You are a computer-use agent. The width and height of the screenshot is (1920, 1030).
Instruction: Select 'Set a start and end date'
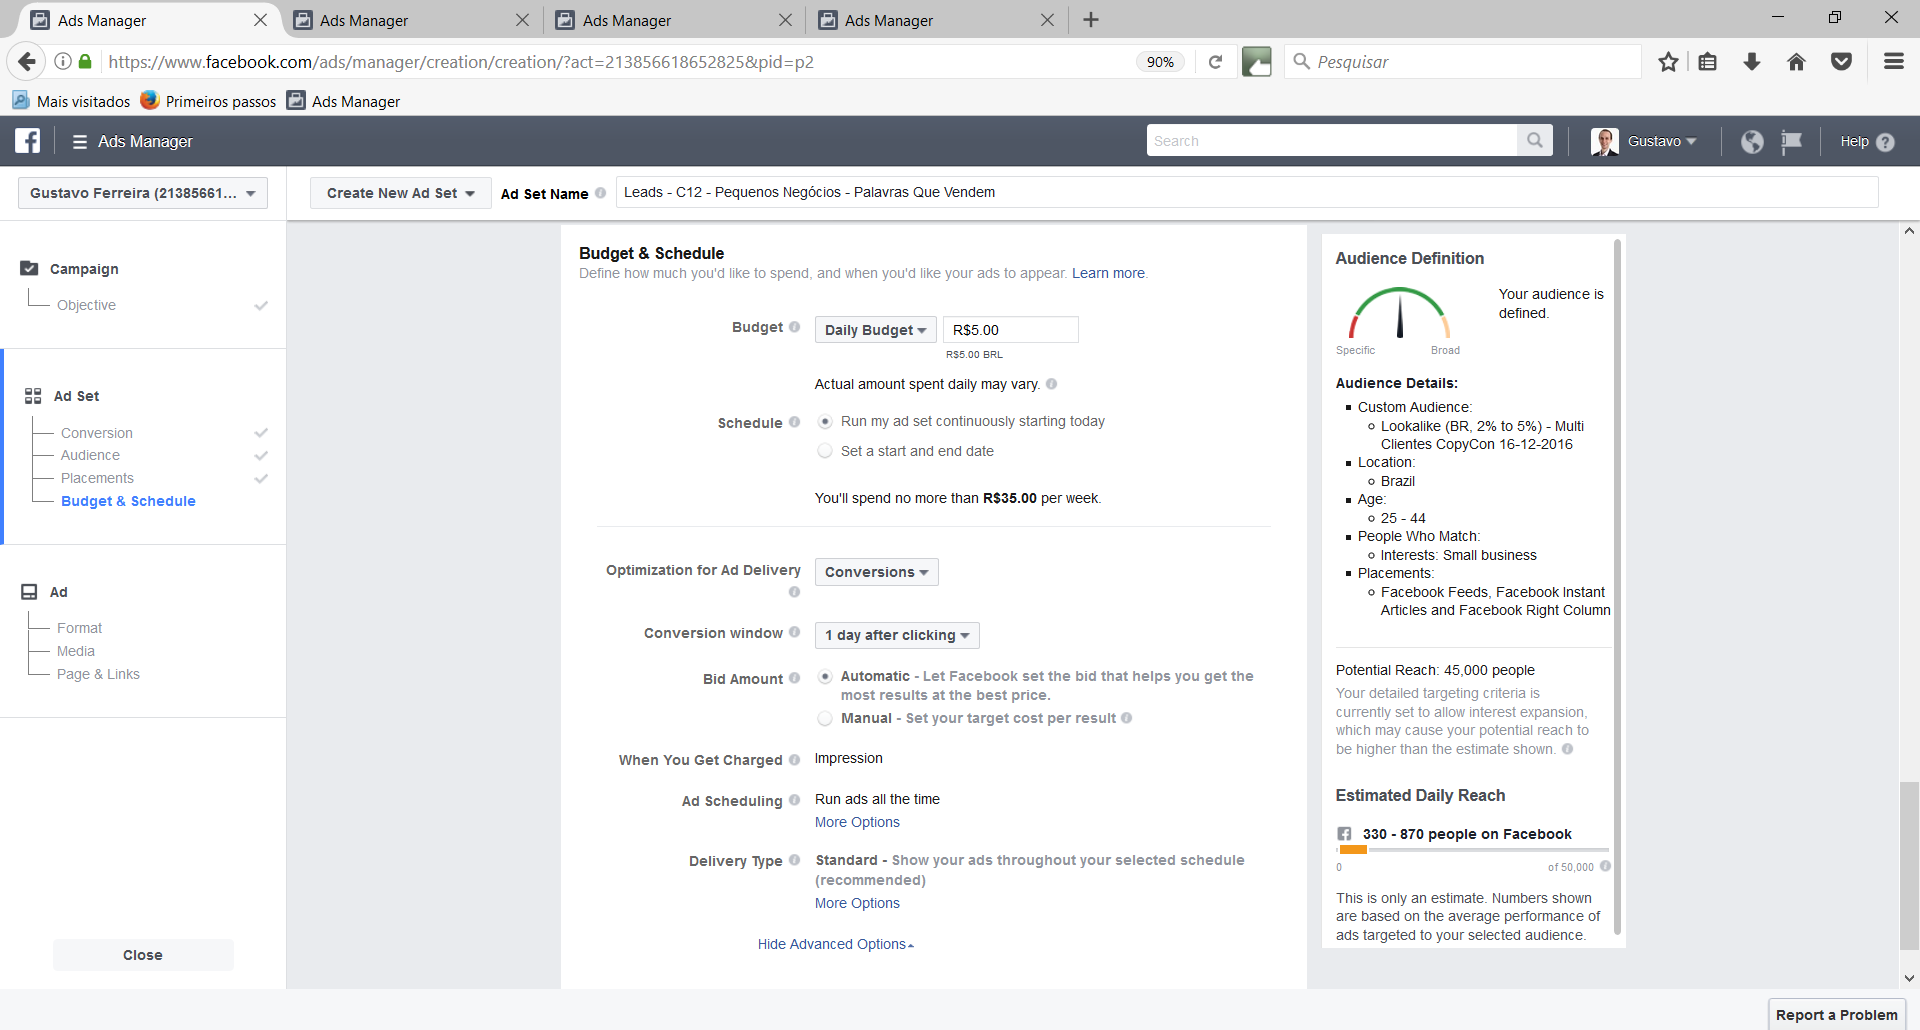pyautogui.click(x=825, y=451)
